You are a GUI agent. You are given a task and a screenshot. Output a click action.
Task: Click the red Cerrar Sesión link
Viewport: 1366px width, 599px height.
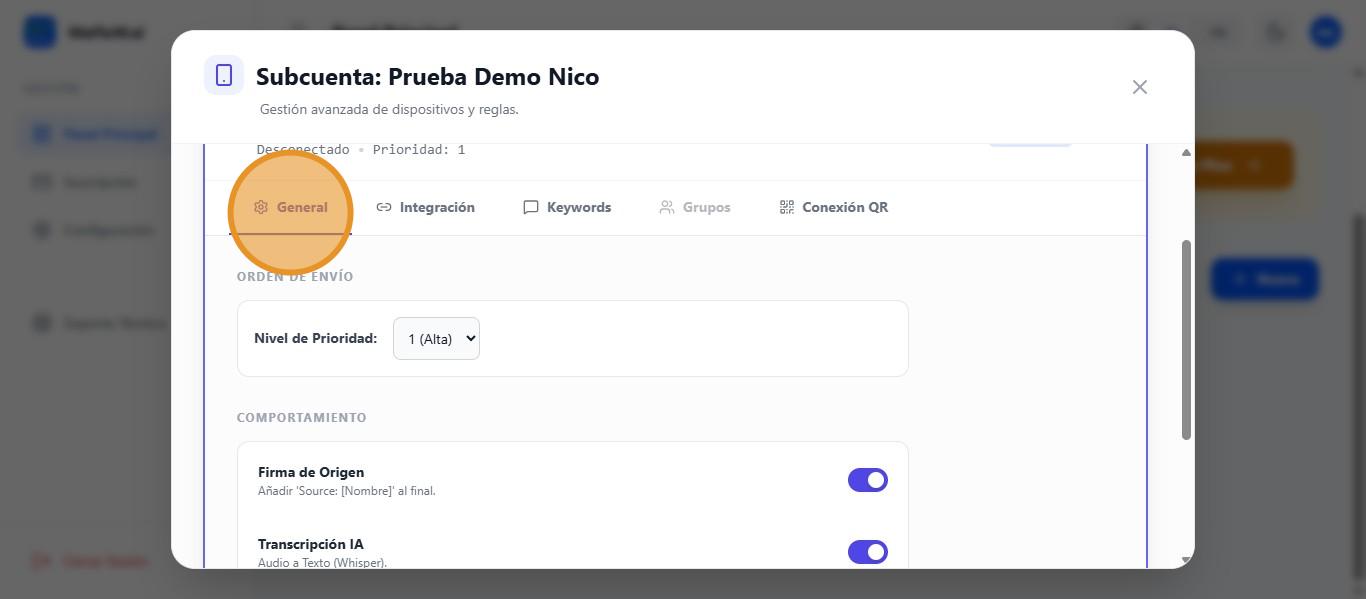[92, 561]
